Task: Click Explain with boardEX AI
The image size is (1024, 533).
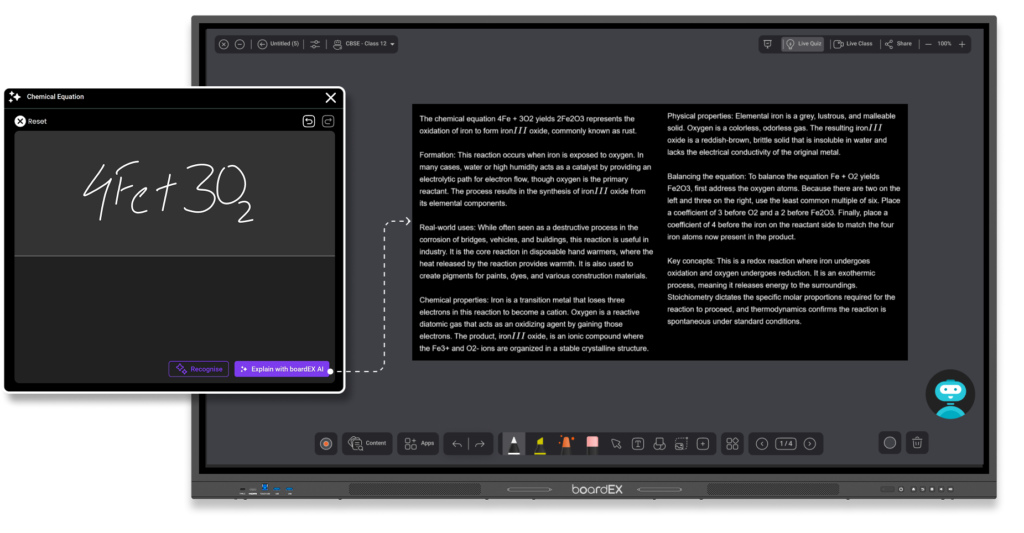Action: [281, 369]
